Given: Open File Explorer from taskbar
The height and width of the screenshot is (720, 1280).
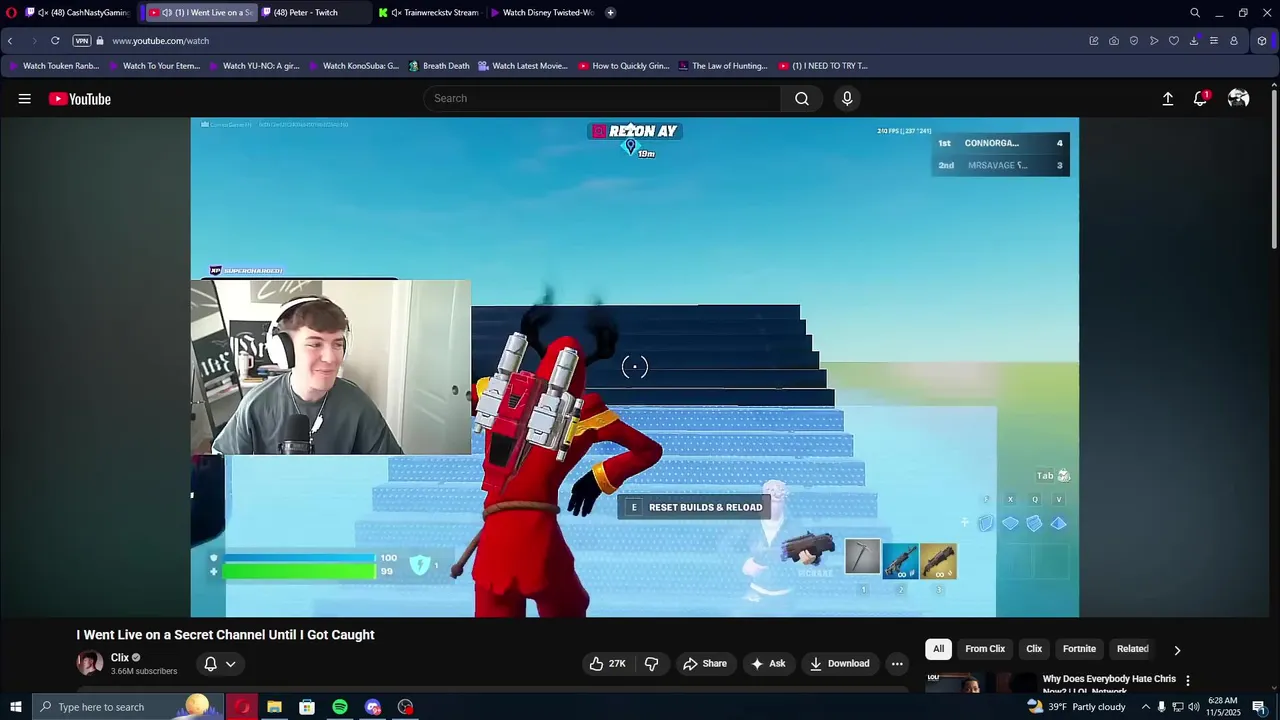Looking at the screenshot, I should coord(274,707).
